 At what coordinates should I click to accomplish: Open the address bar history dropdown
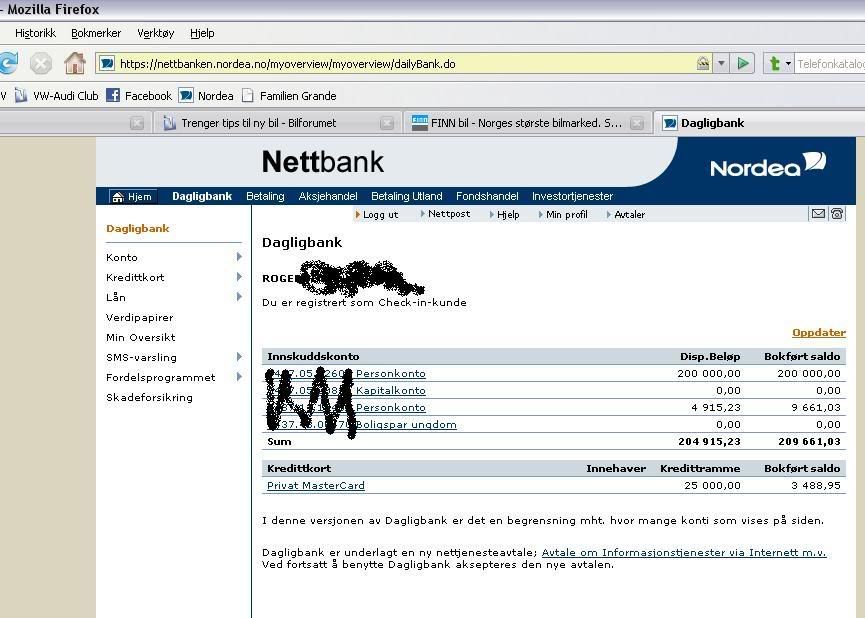pyautogui.click(x=721, y=63)
